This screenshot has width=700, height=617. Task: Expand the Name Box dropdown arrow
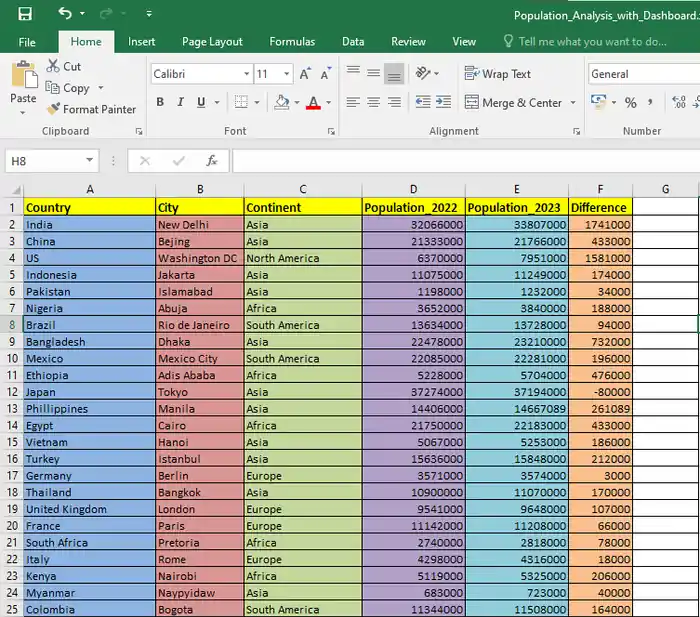pos(90,160)
